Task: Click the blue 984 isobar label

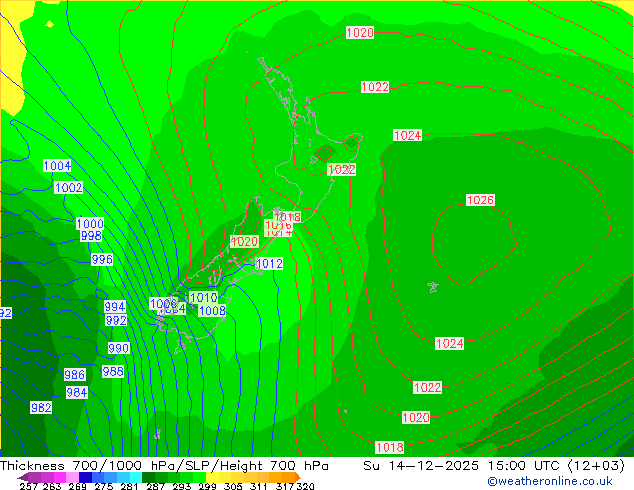Action: click(x=77, y=393)
